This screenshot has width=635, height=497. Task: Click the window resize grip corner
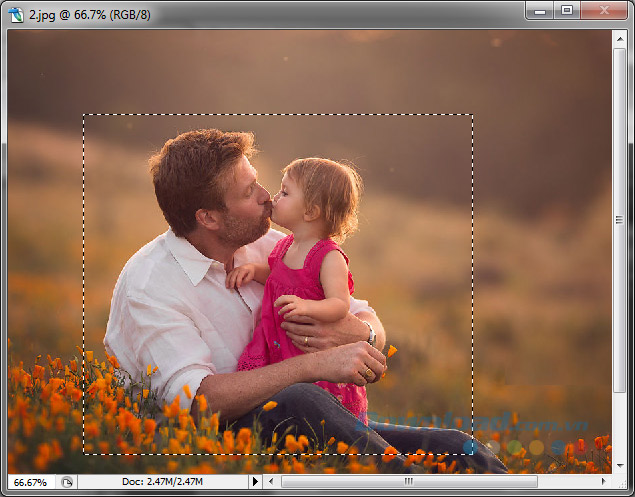pyautogui.click(x=621, y=483)
